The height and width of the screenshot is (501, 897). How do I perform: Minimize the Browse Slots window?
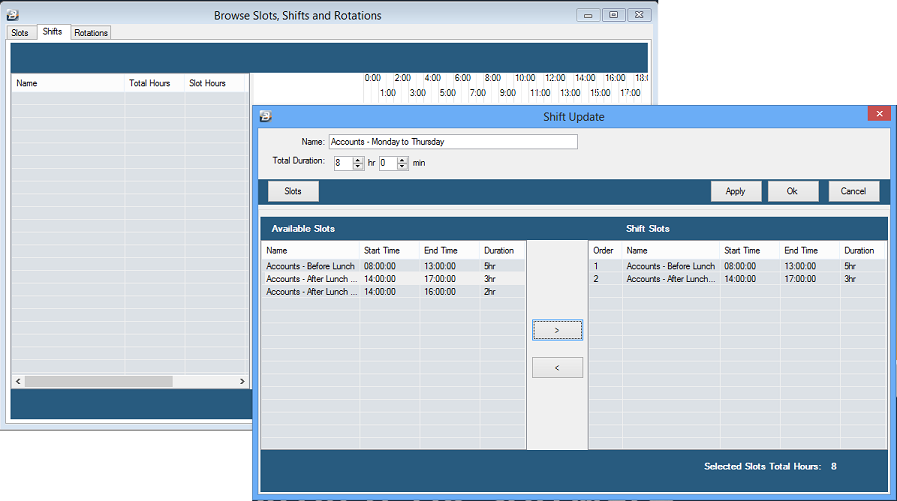point(588,15)
